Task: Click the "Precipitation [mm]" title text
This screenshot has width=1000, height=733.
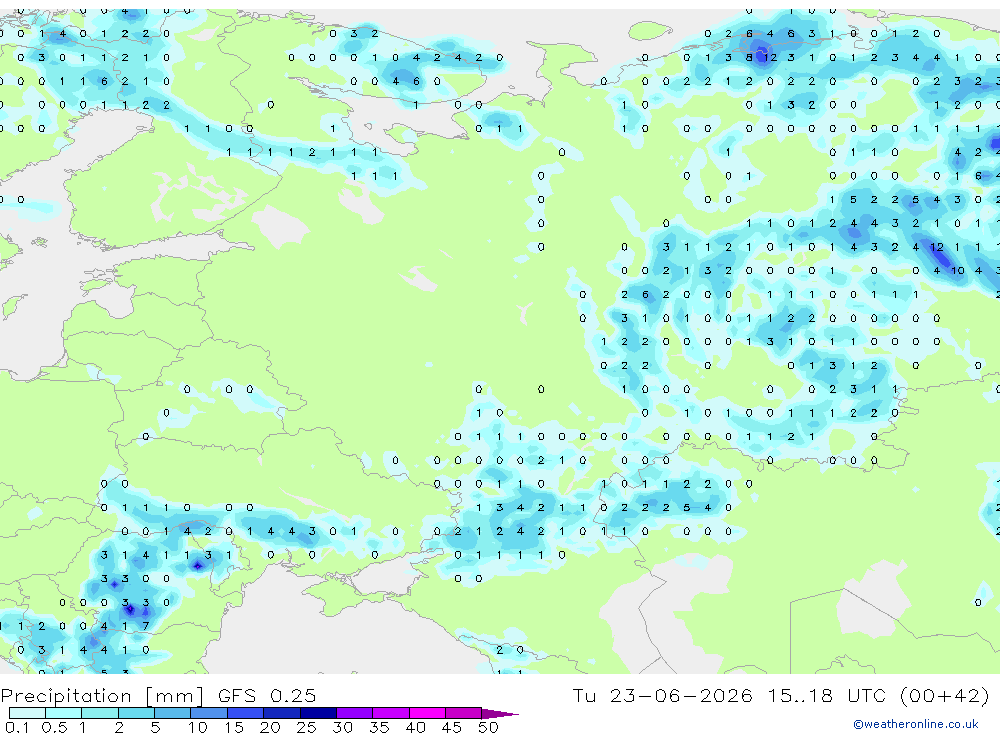Action: point(102,696)
